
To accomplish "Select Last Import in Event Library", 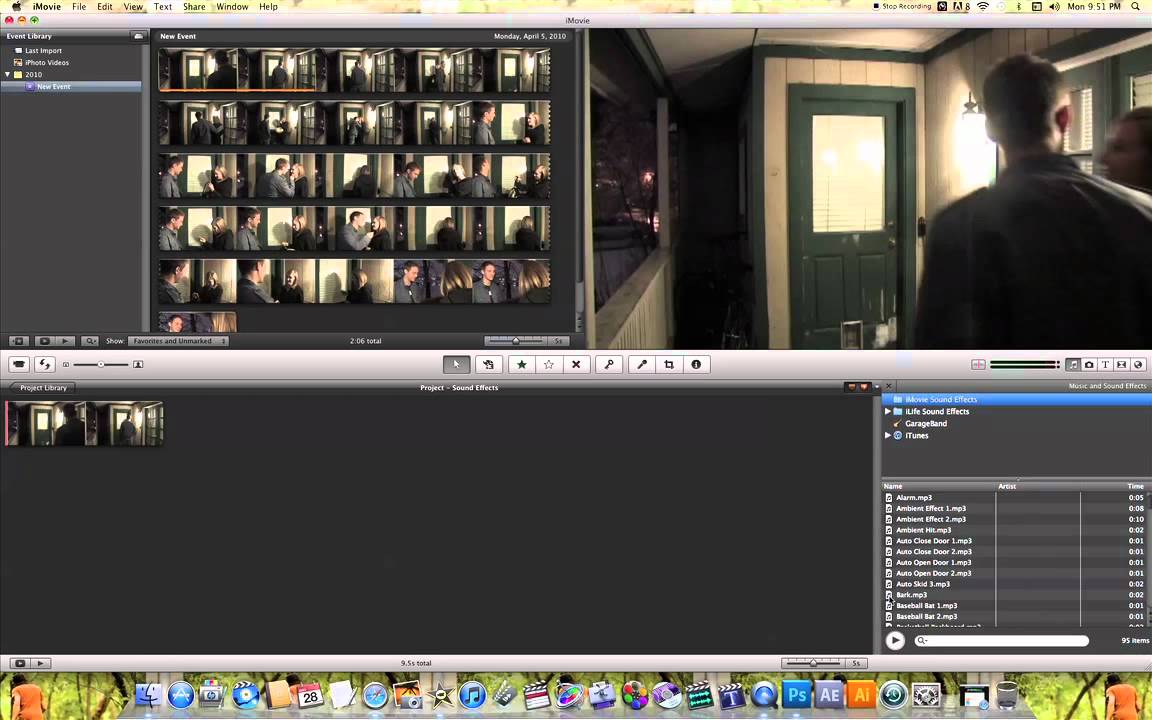I will click(x=43, y=51).
